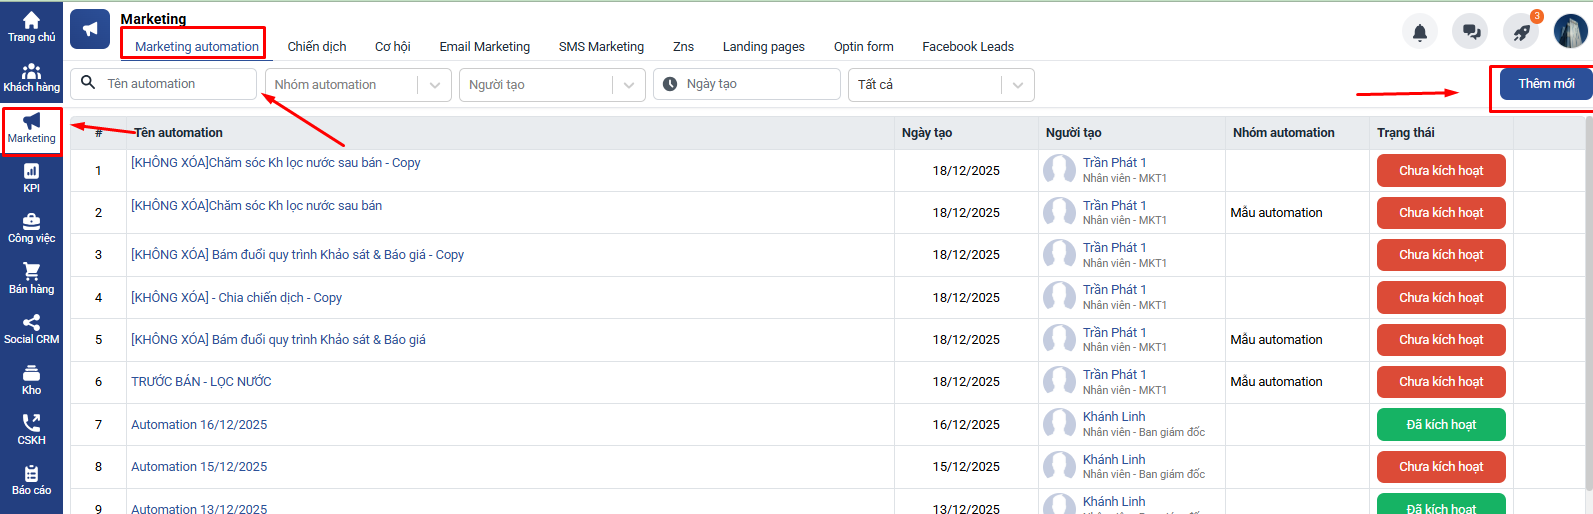The image size is (1593, 514).
Task: Click the notification bell icon
Action: (1420, 32)
